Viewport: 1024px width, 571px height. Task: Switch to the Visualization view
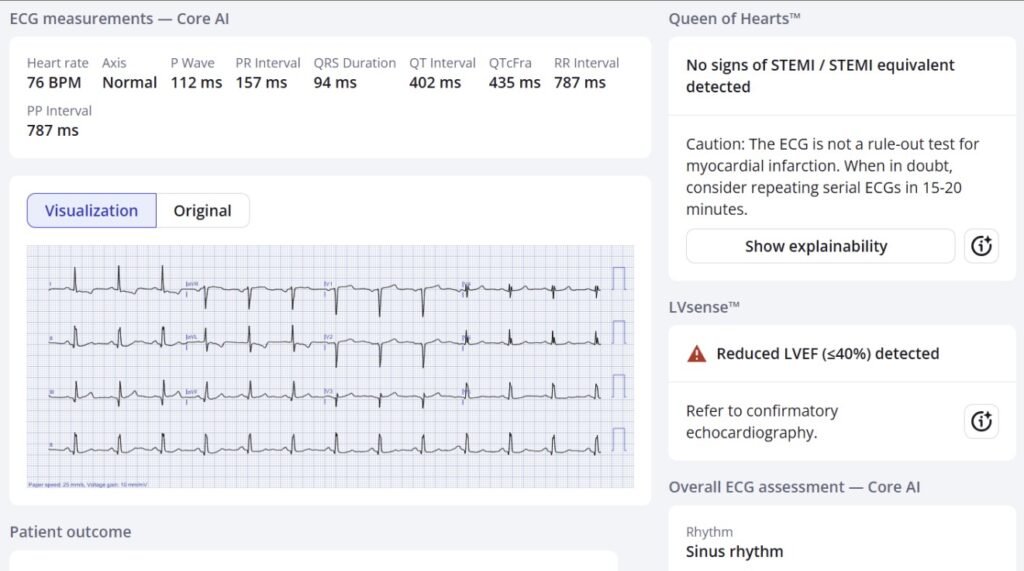click(x=91, y=211)
